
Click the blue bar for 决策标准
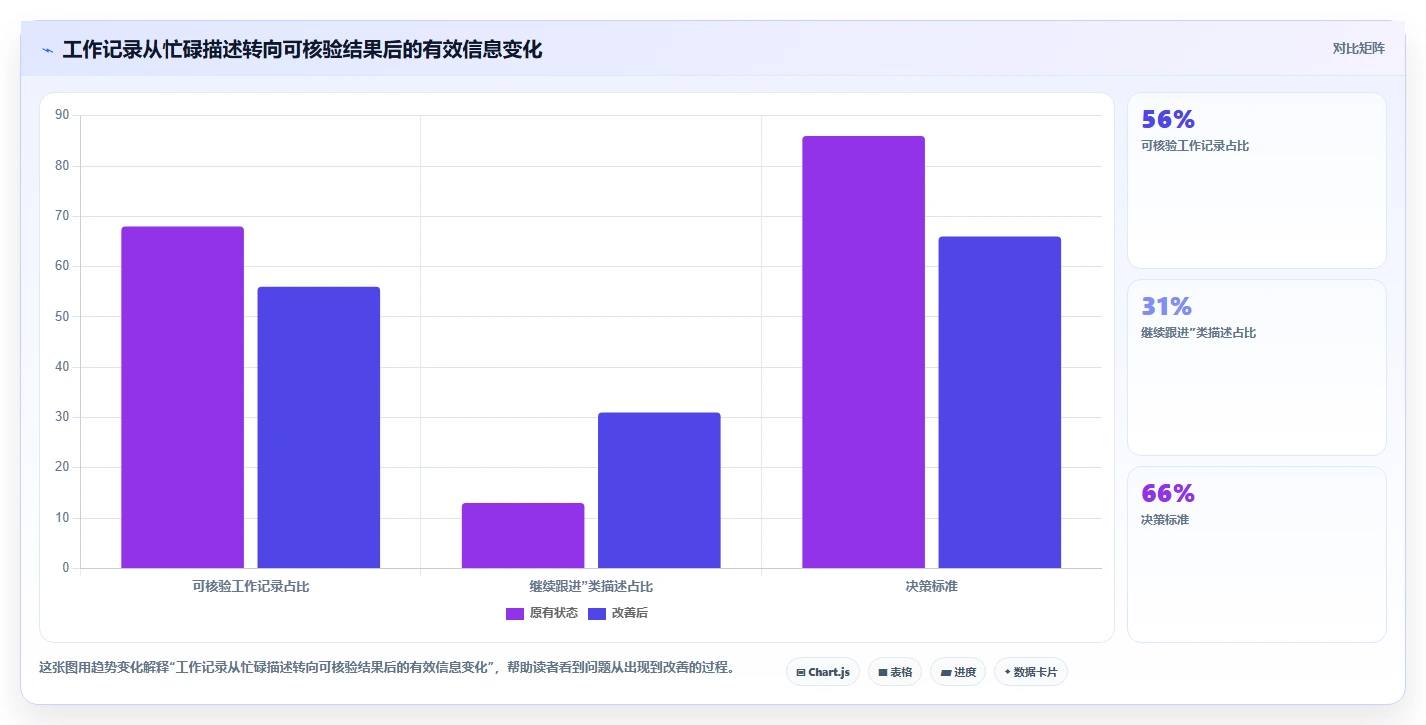click(1000, 402)
